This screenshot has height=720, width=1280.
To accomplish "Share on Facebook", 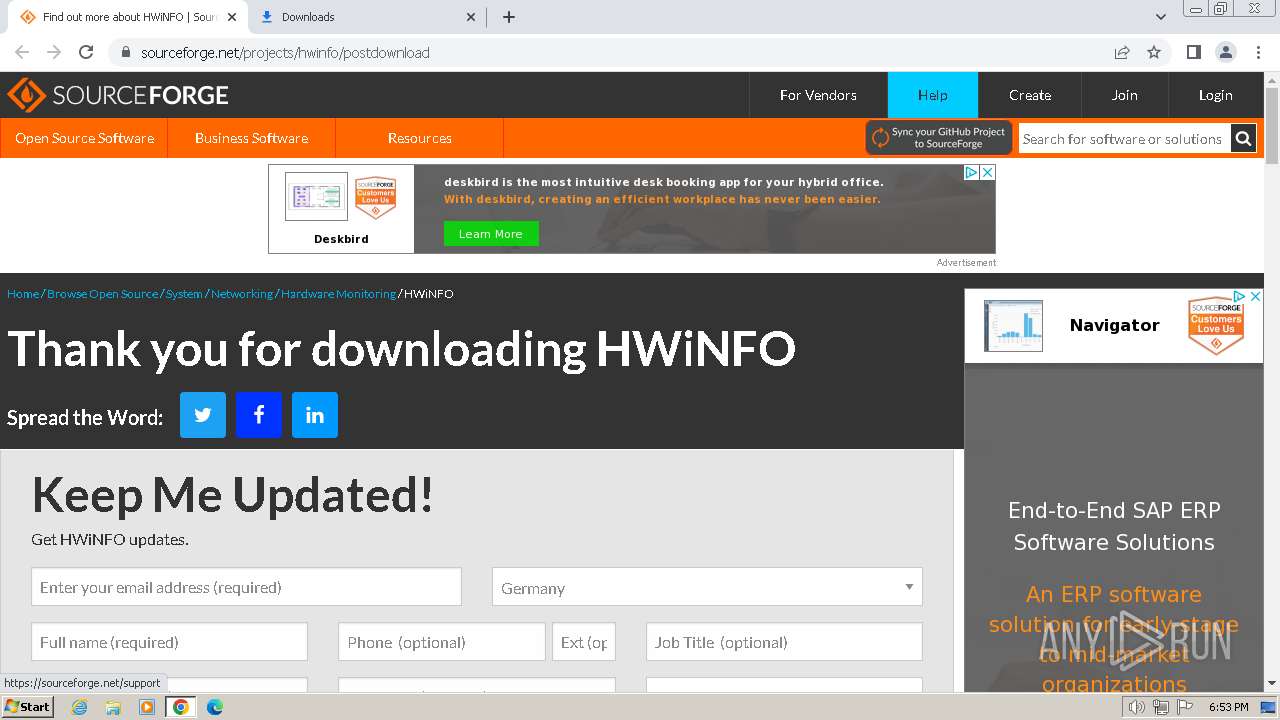I will (259, 415).
